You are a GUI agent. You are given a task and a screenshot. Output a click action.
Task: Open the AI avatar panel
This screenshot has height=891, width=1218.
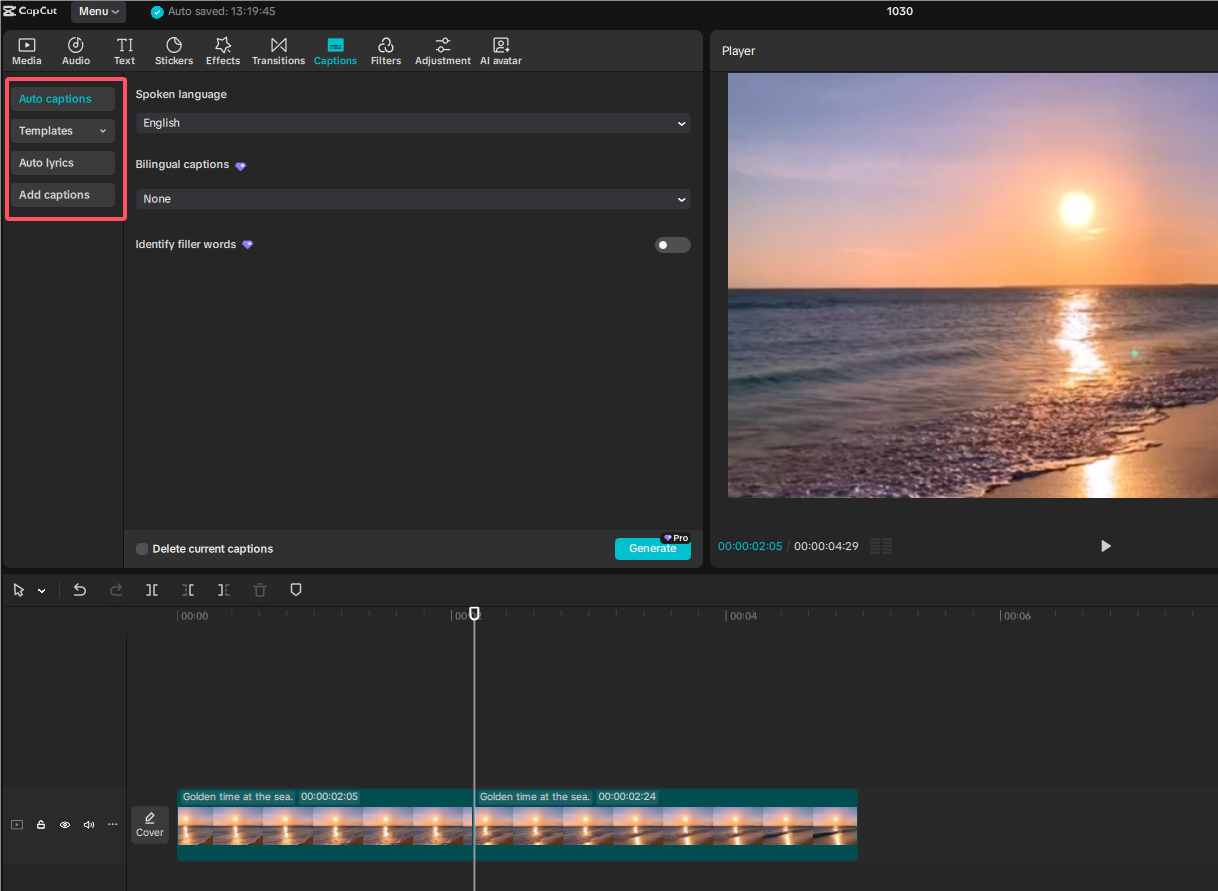500,50
